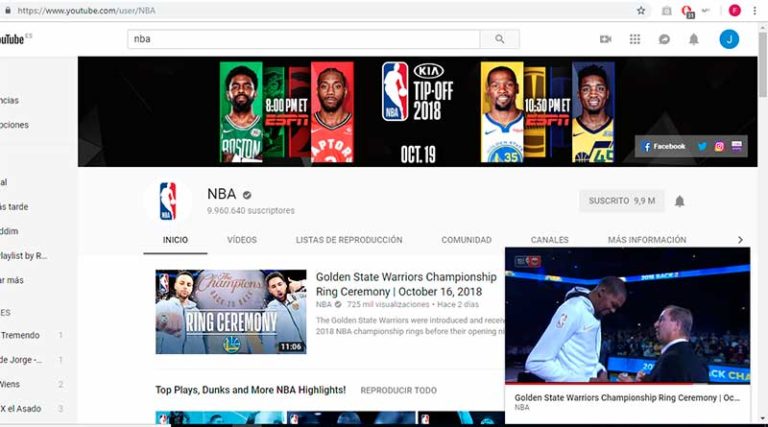Expand the sidebar 'más' show more item
768x427 pixels.
click(12, 280)
